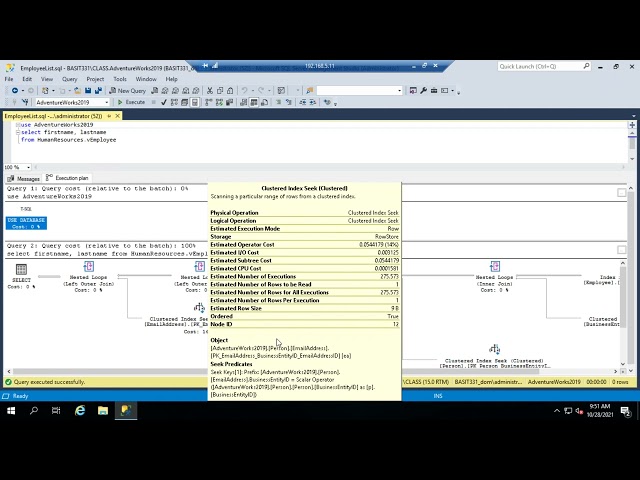Open File Explorer from taskbar
The width and height of the screenshot is (640, 480).
pos(103,411)
